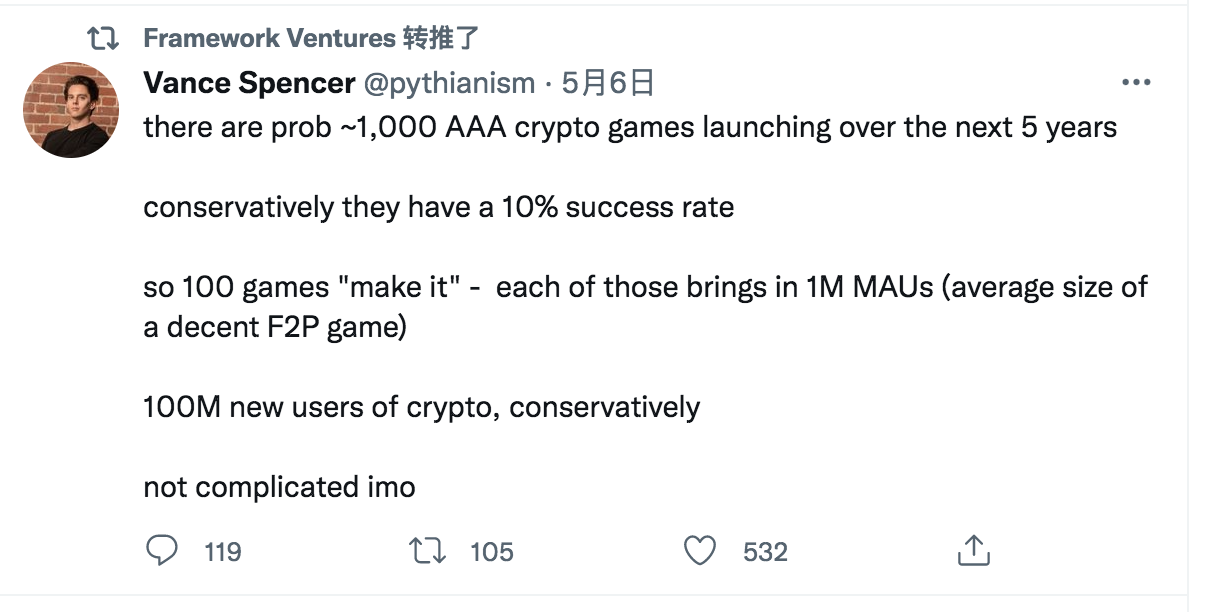The image size is (1208, 612).
Task: Click the 10% success rate sentence
Action: click(439, 208)
